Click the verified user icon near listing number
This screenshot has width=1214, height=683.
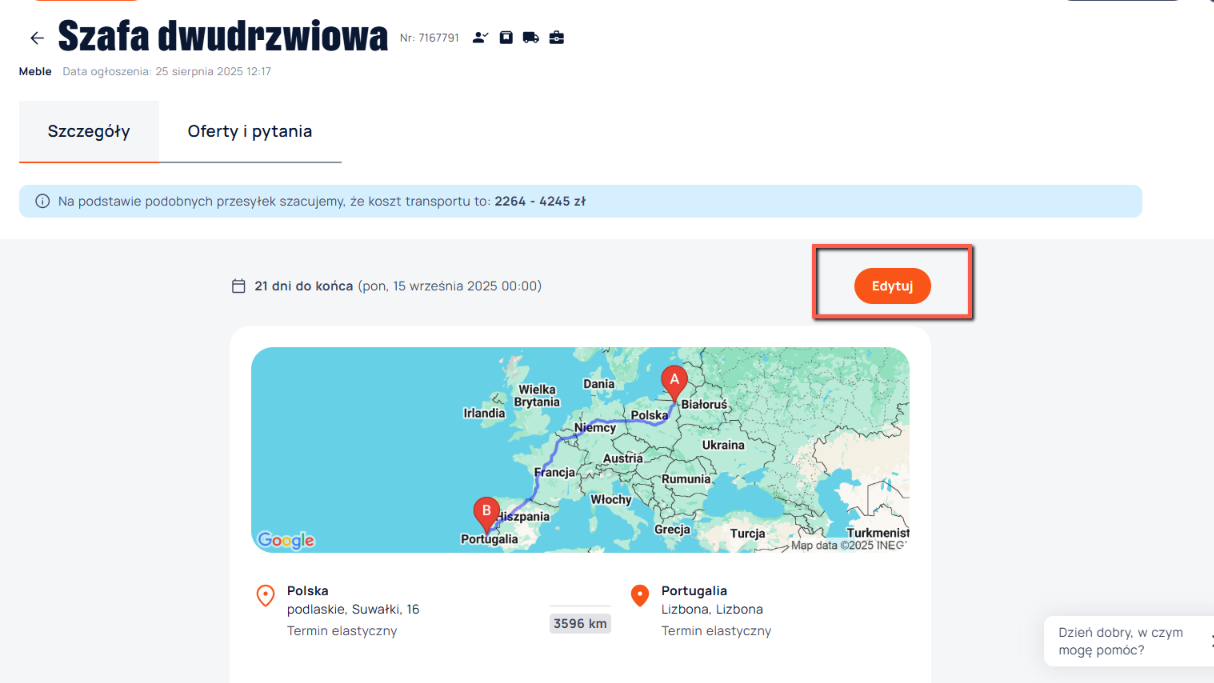(x=481, y=38)
